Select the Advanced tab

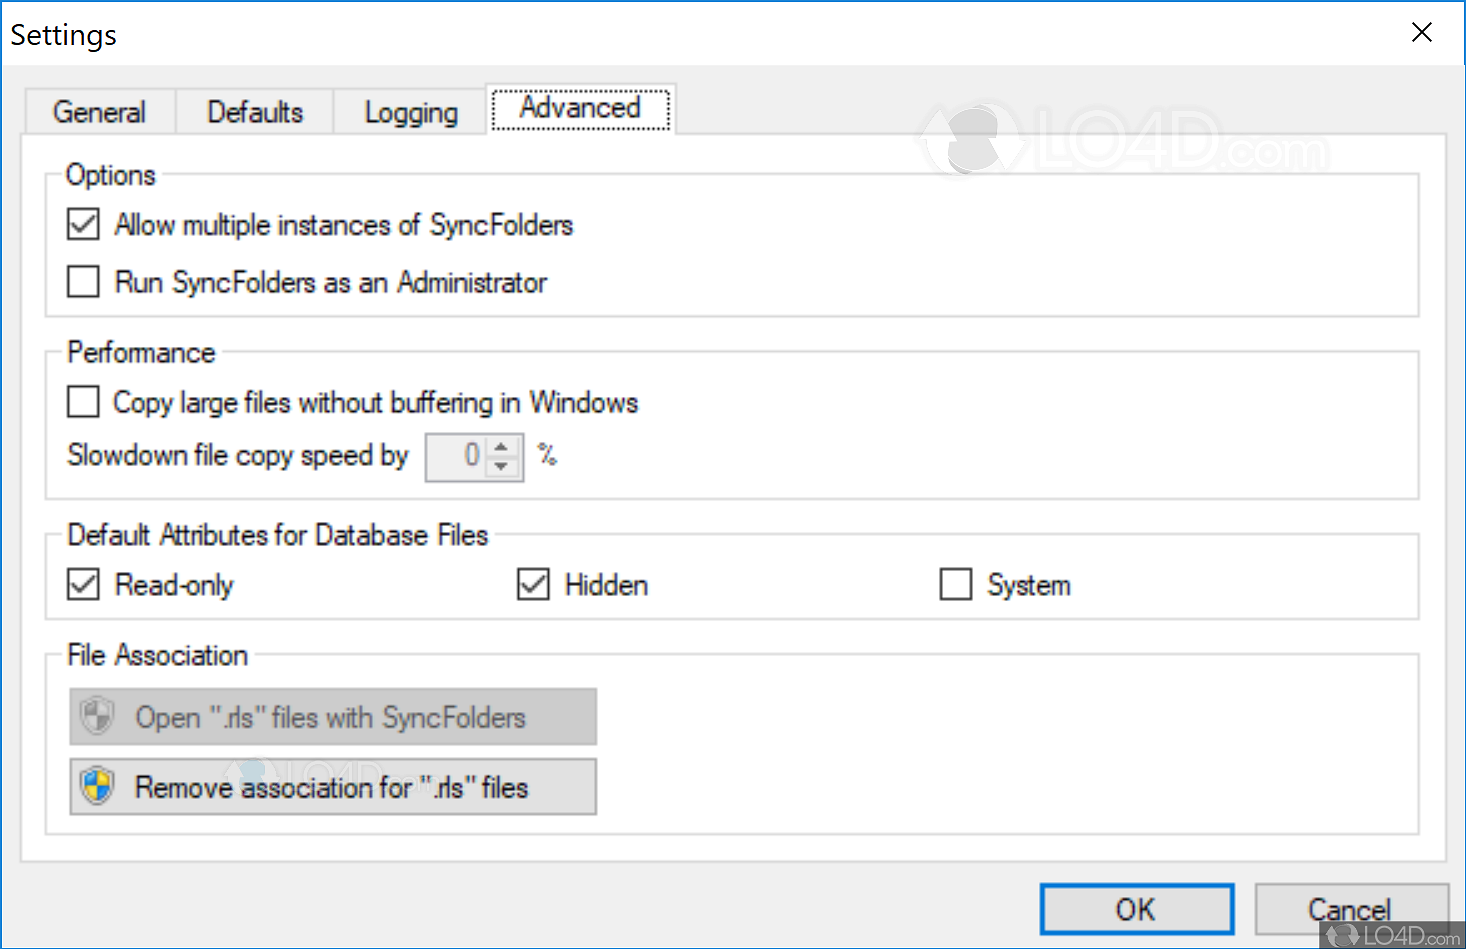(580, 108)
